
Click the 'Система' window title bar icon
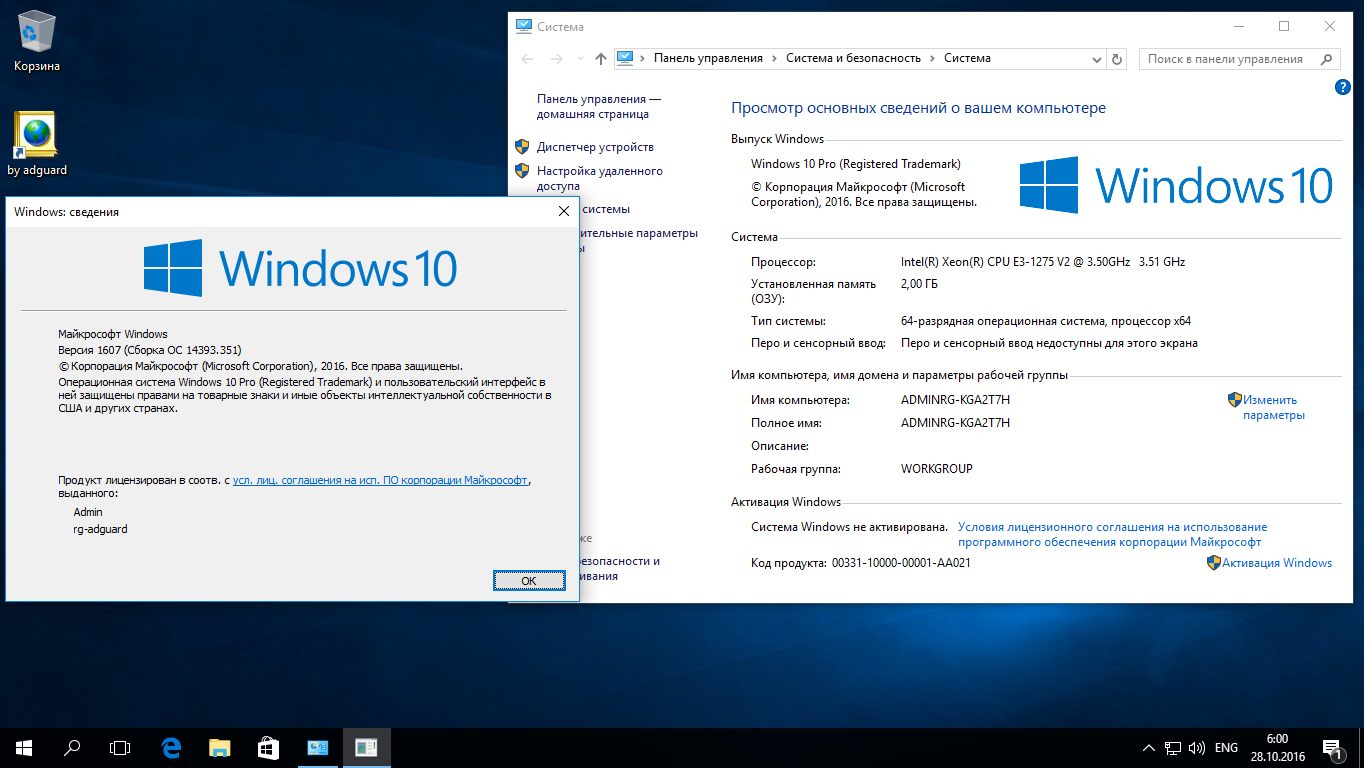point(524,27)
